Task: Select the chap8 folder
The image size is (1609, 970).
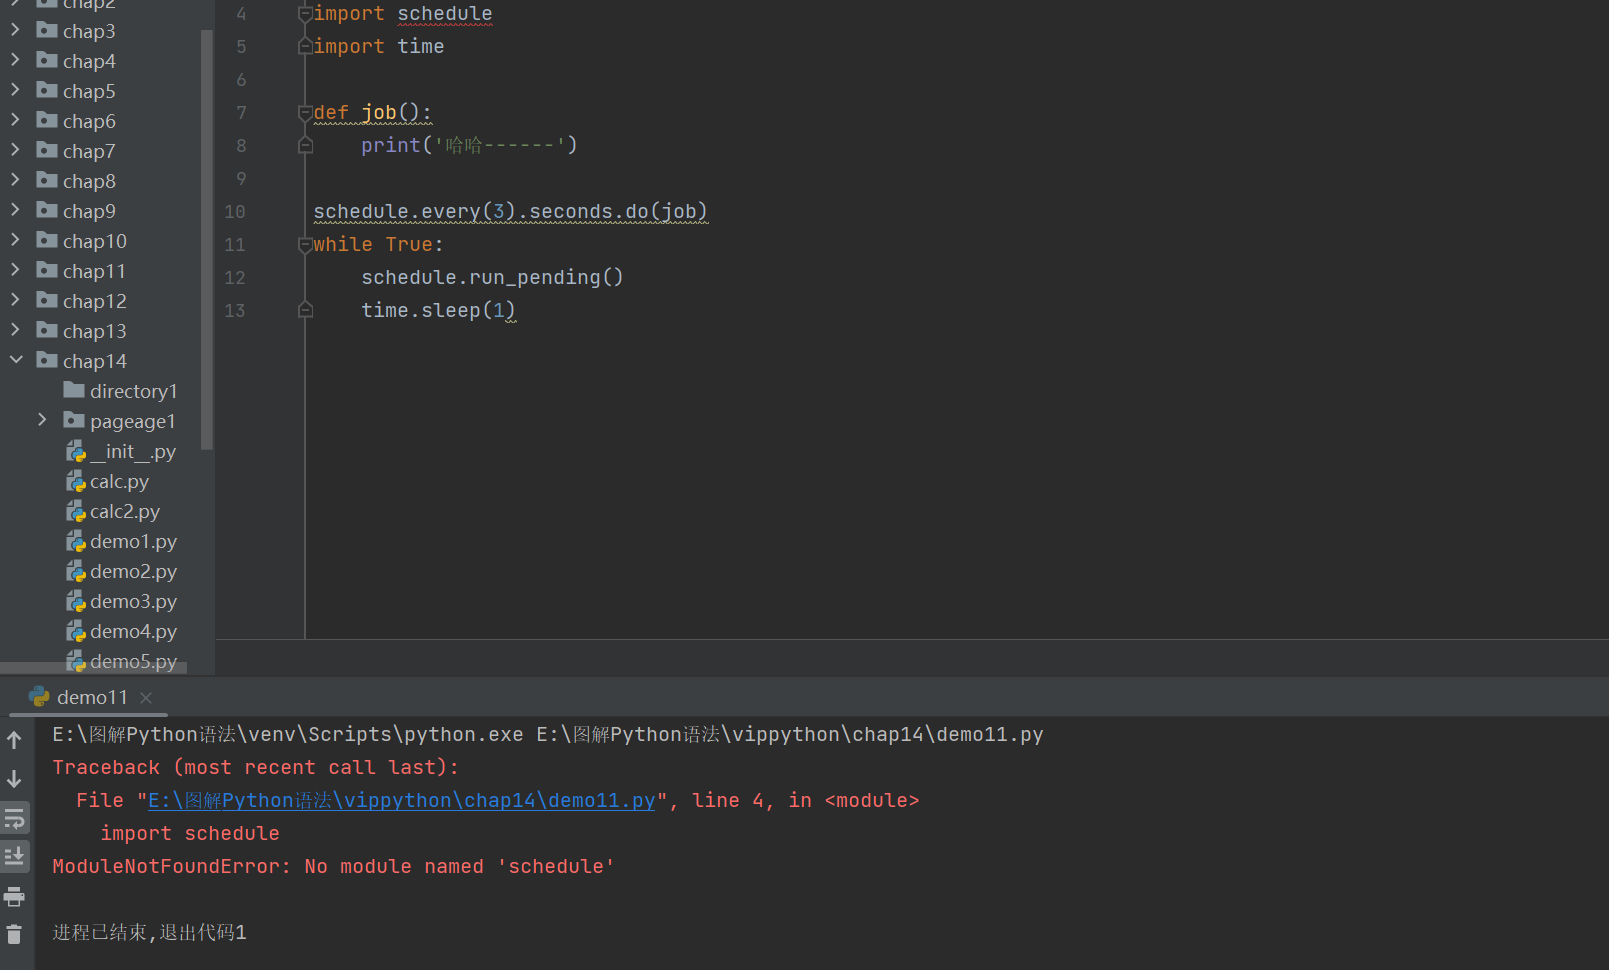Action: click(76, 181)
